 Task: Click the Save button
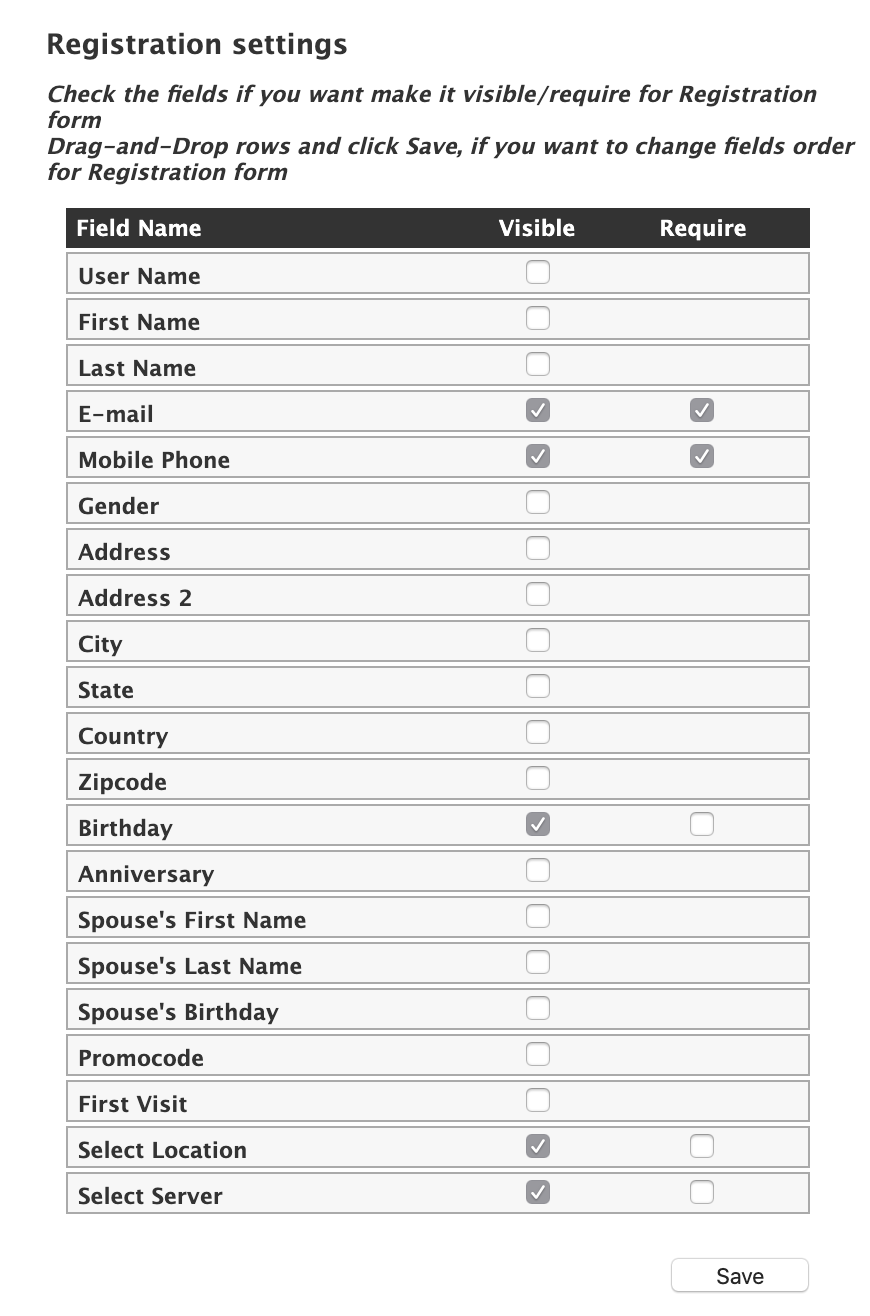(739, 1275)
